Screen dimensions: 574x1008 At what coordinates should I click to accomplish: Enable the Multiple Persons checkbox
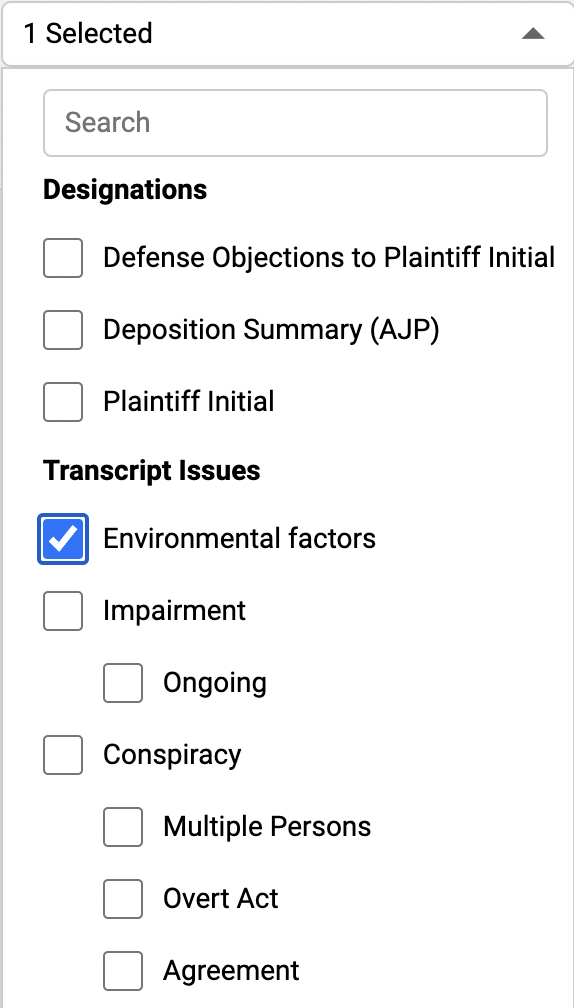pos(123,827)
